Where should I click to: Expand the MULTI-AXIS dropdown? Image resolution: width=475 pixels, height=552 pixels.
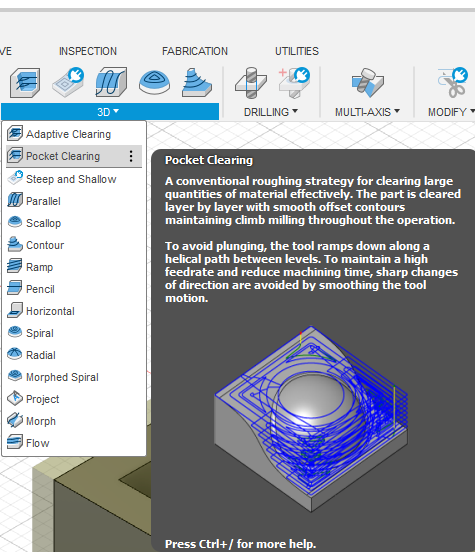tap(367, 112)
